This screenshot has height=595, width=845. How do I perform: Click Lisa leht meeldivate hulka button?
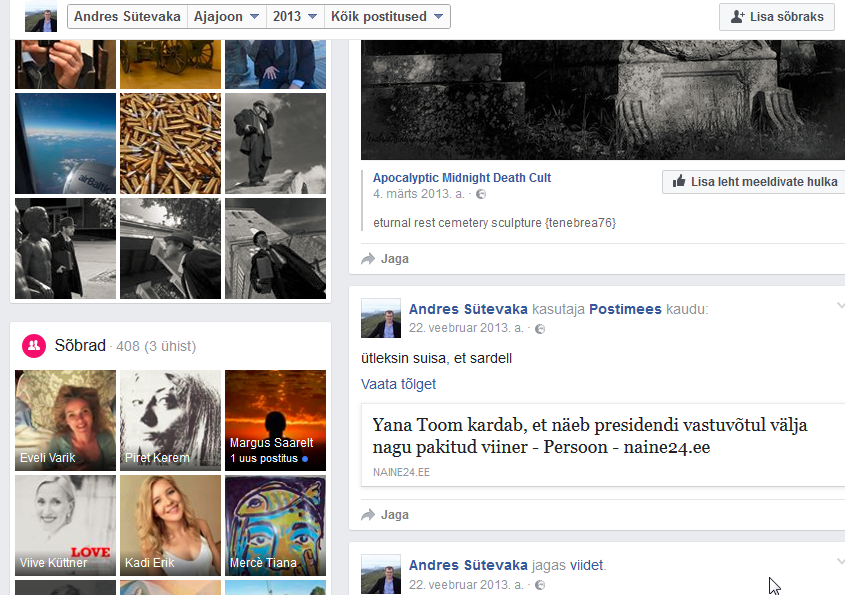754,182
